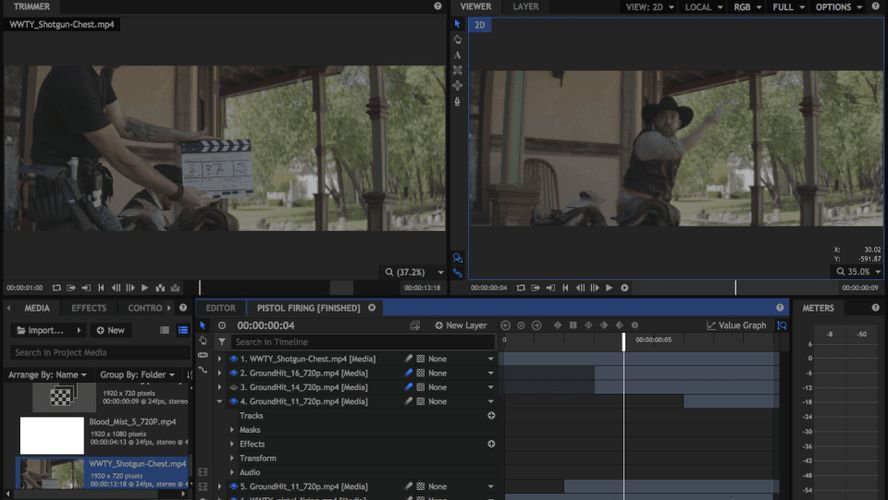Toggle visibility of GroundHit_16_720p.mp4 layer
This screenshot has width=888, height=500.
tap(233, 373)
